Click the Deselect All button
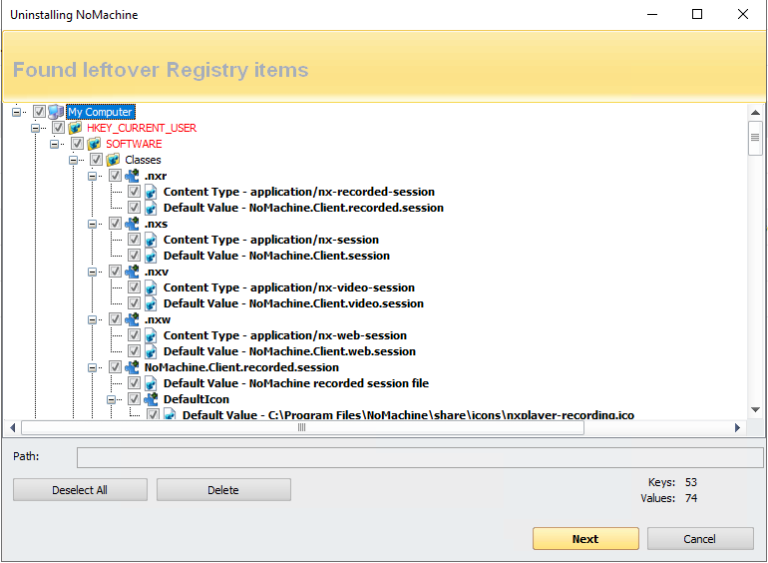 click(80, 490)
